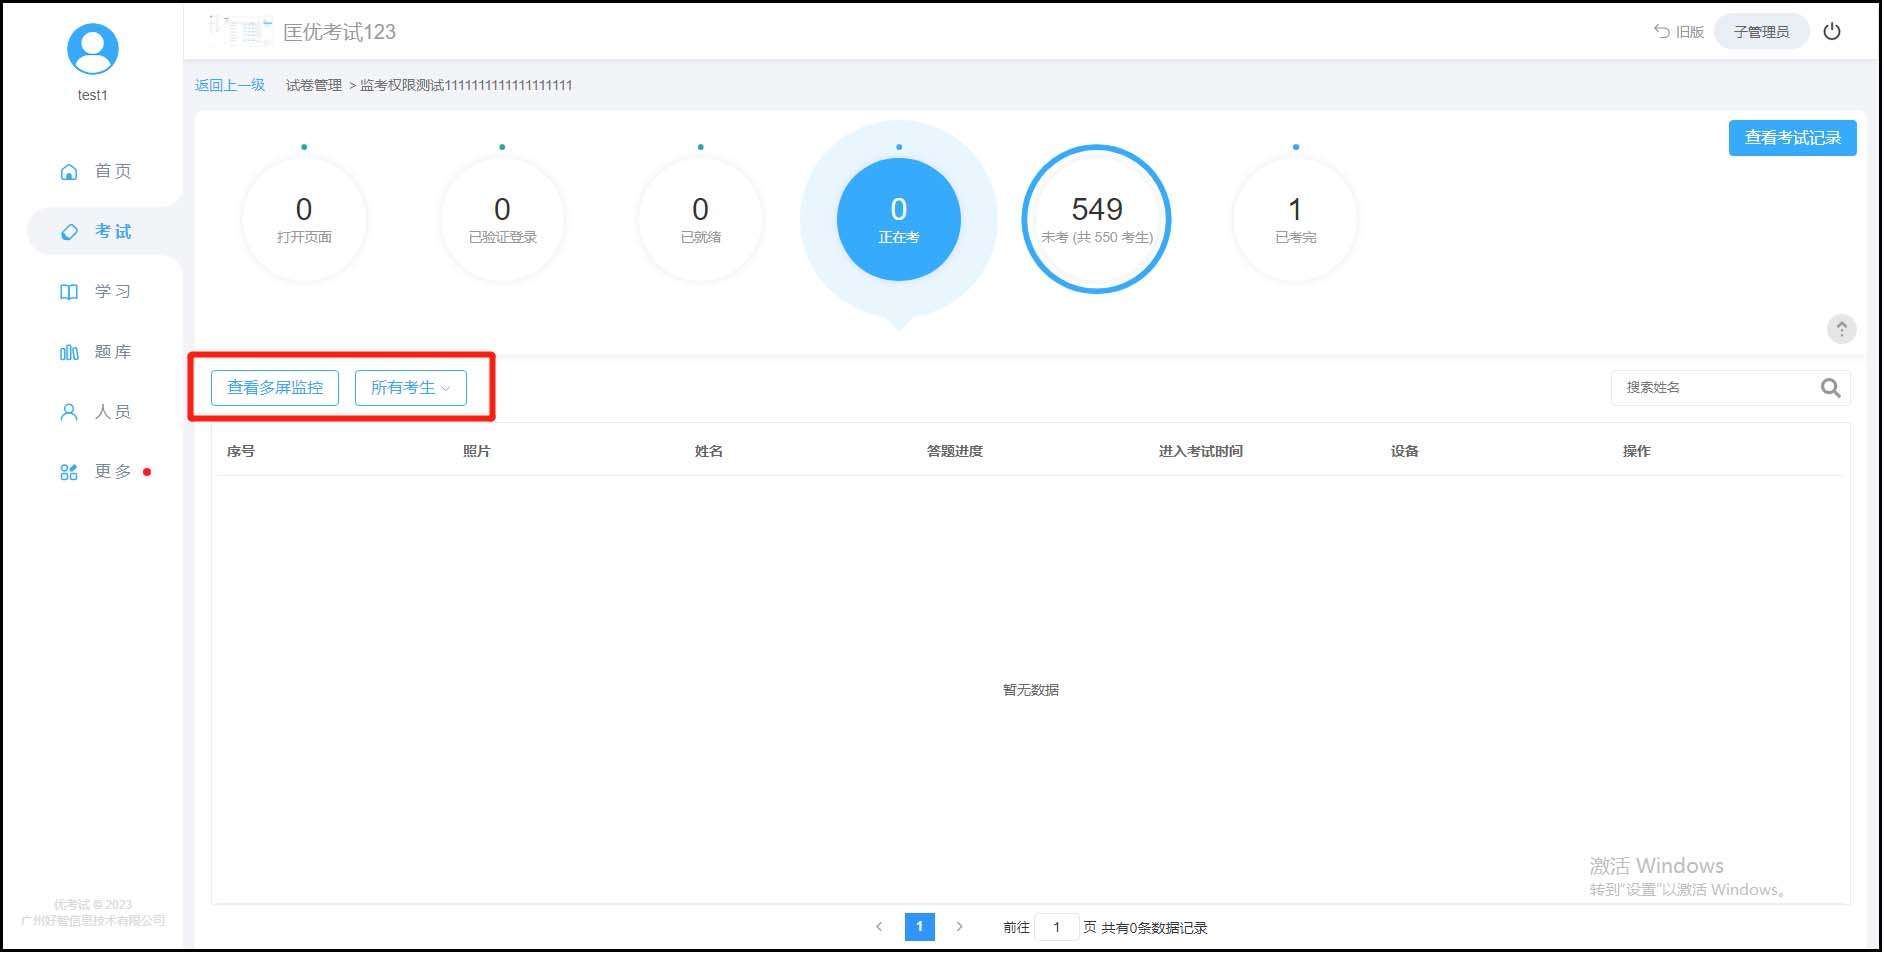Click 返回上一级 link
Screen dimensions: 1884x955
click(230, 85)
